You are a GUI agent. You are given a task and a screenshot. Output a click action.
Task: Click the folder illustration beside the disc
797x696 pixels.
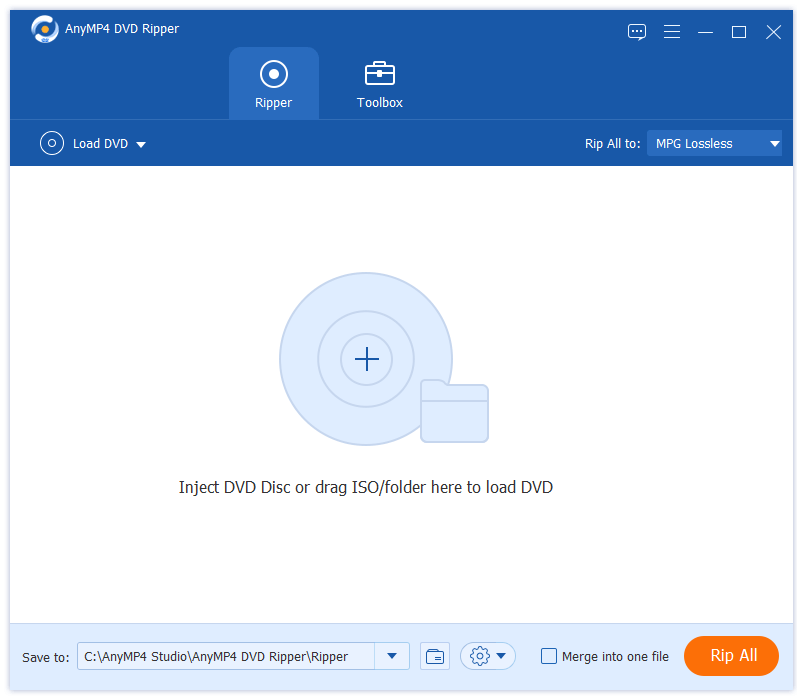(454, 411)
